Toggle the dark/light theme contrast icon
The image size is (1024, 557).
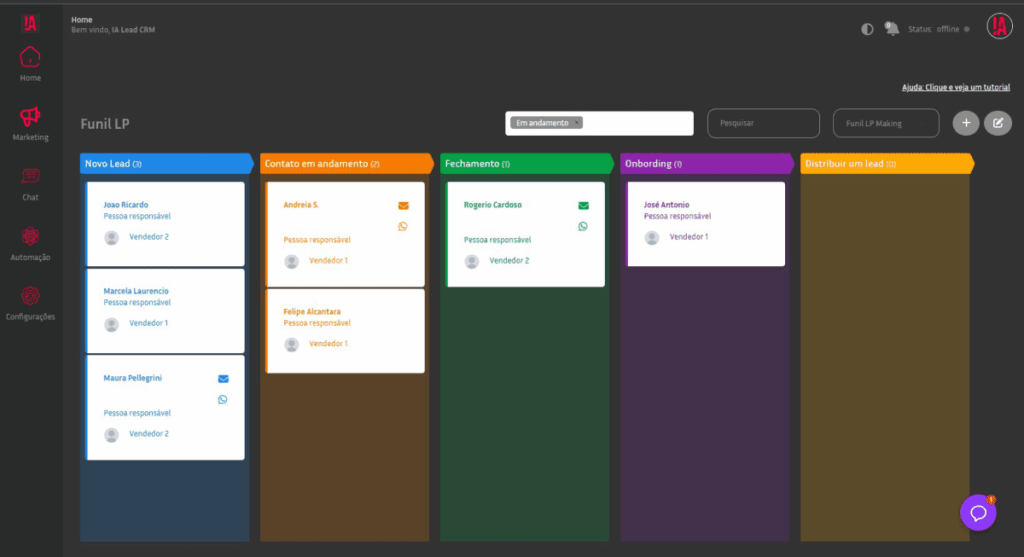867,29
